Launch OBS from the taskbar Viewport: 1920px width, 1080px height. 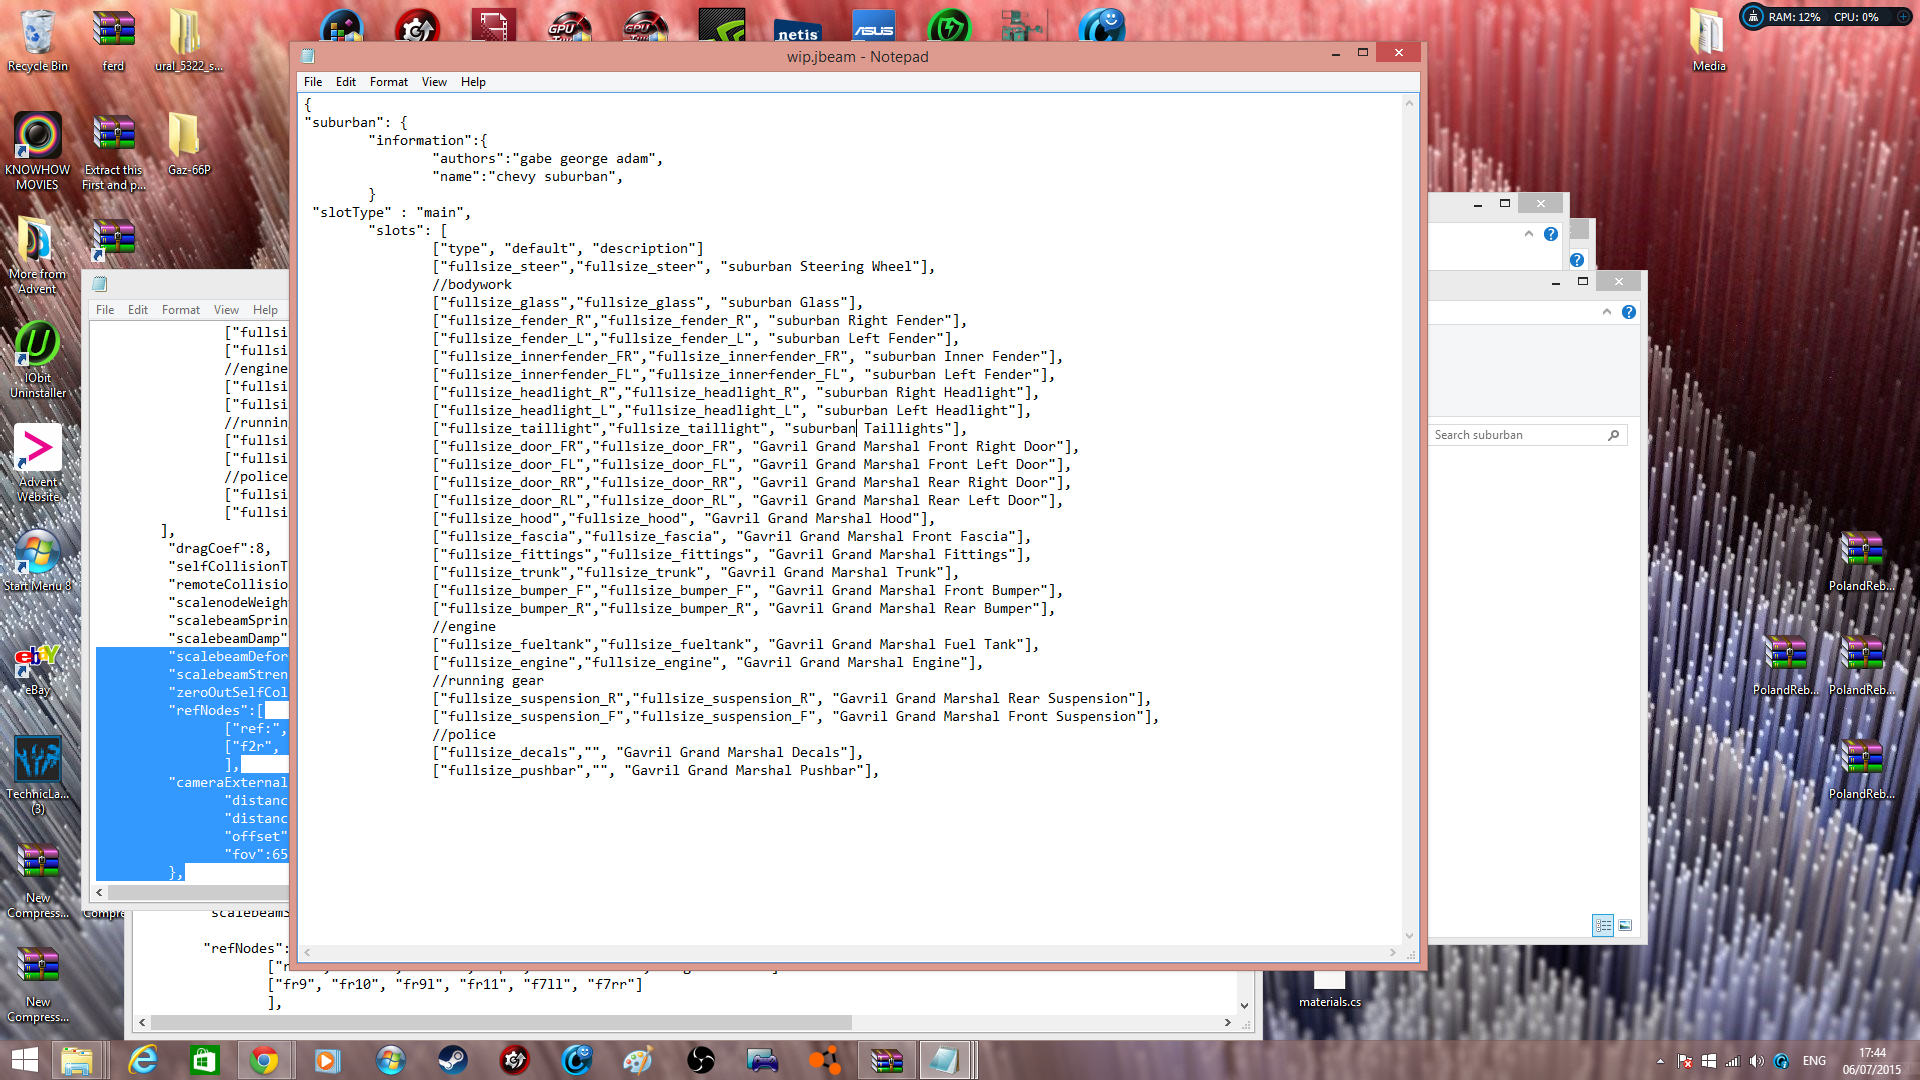pos(701,1060)
